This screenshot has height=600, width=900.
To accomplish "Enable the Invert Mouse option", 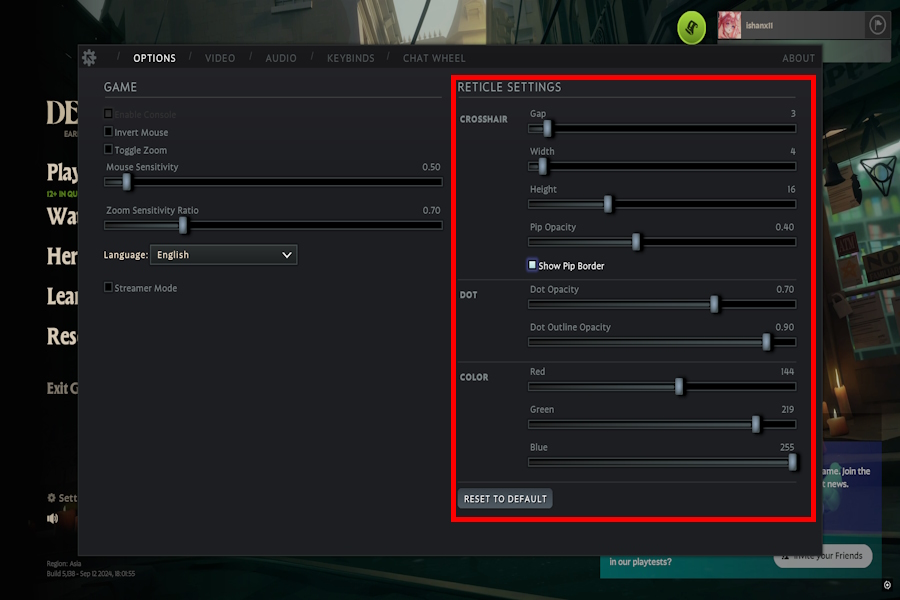I will tap(107, 132).
